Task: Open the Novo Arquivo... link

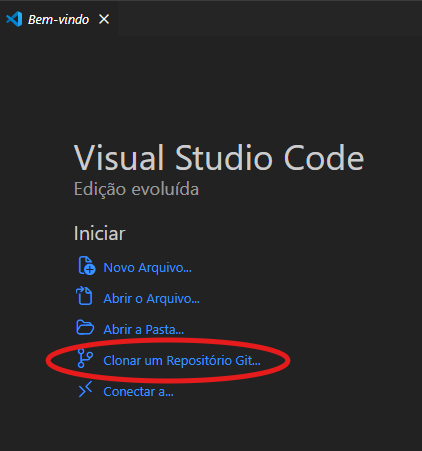Action: 147,268
